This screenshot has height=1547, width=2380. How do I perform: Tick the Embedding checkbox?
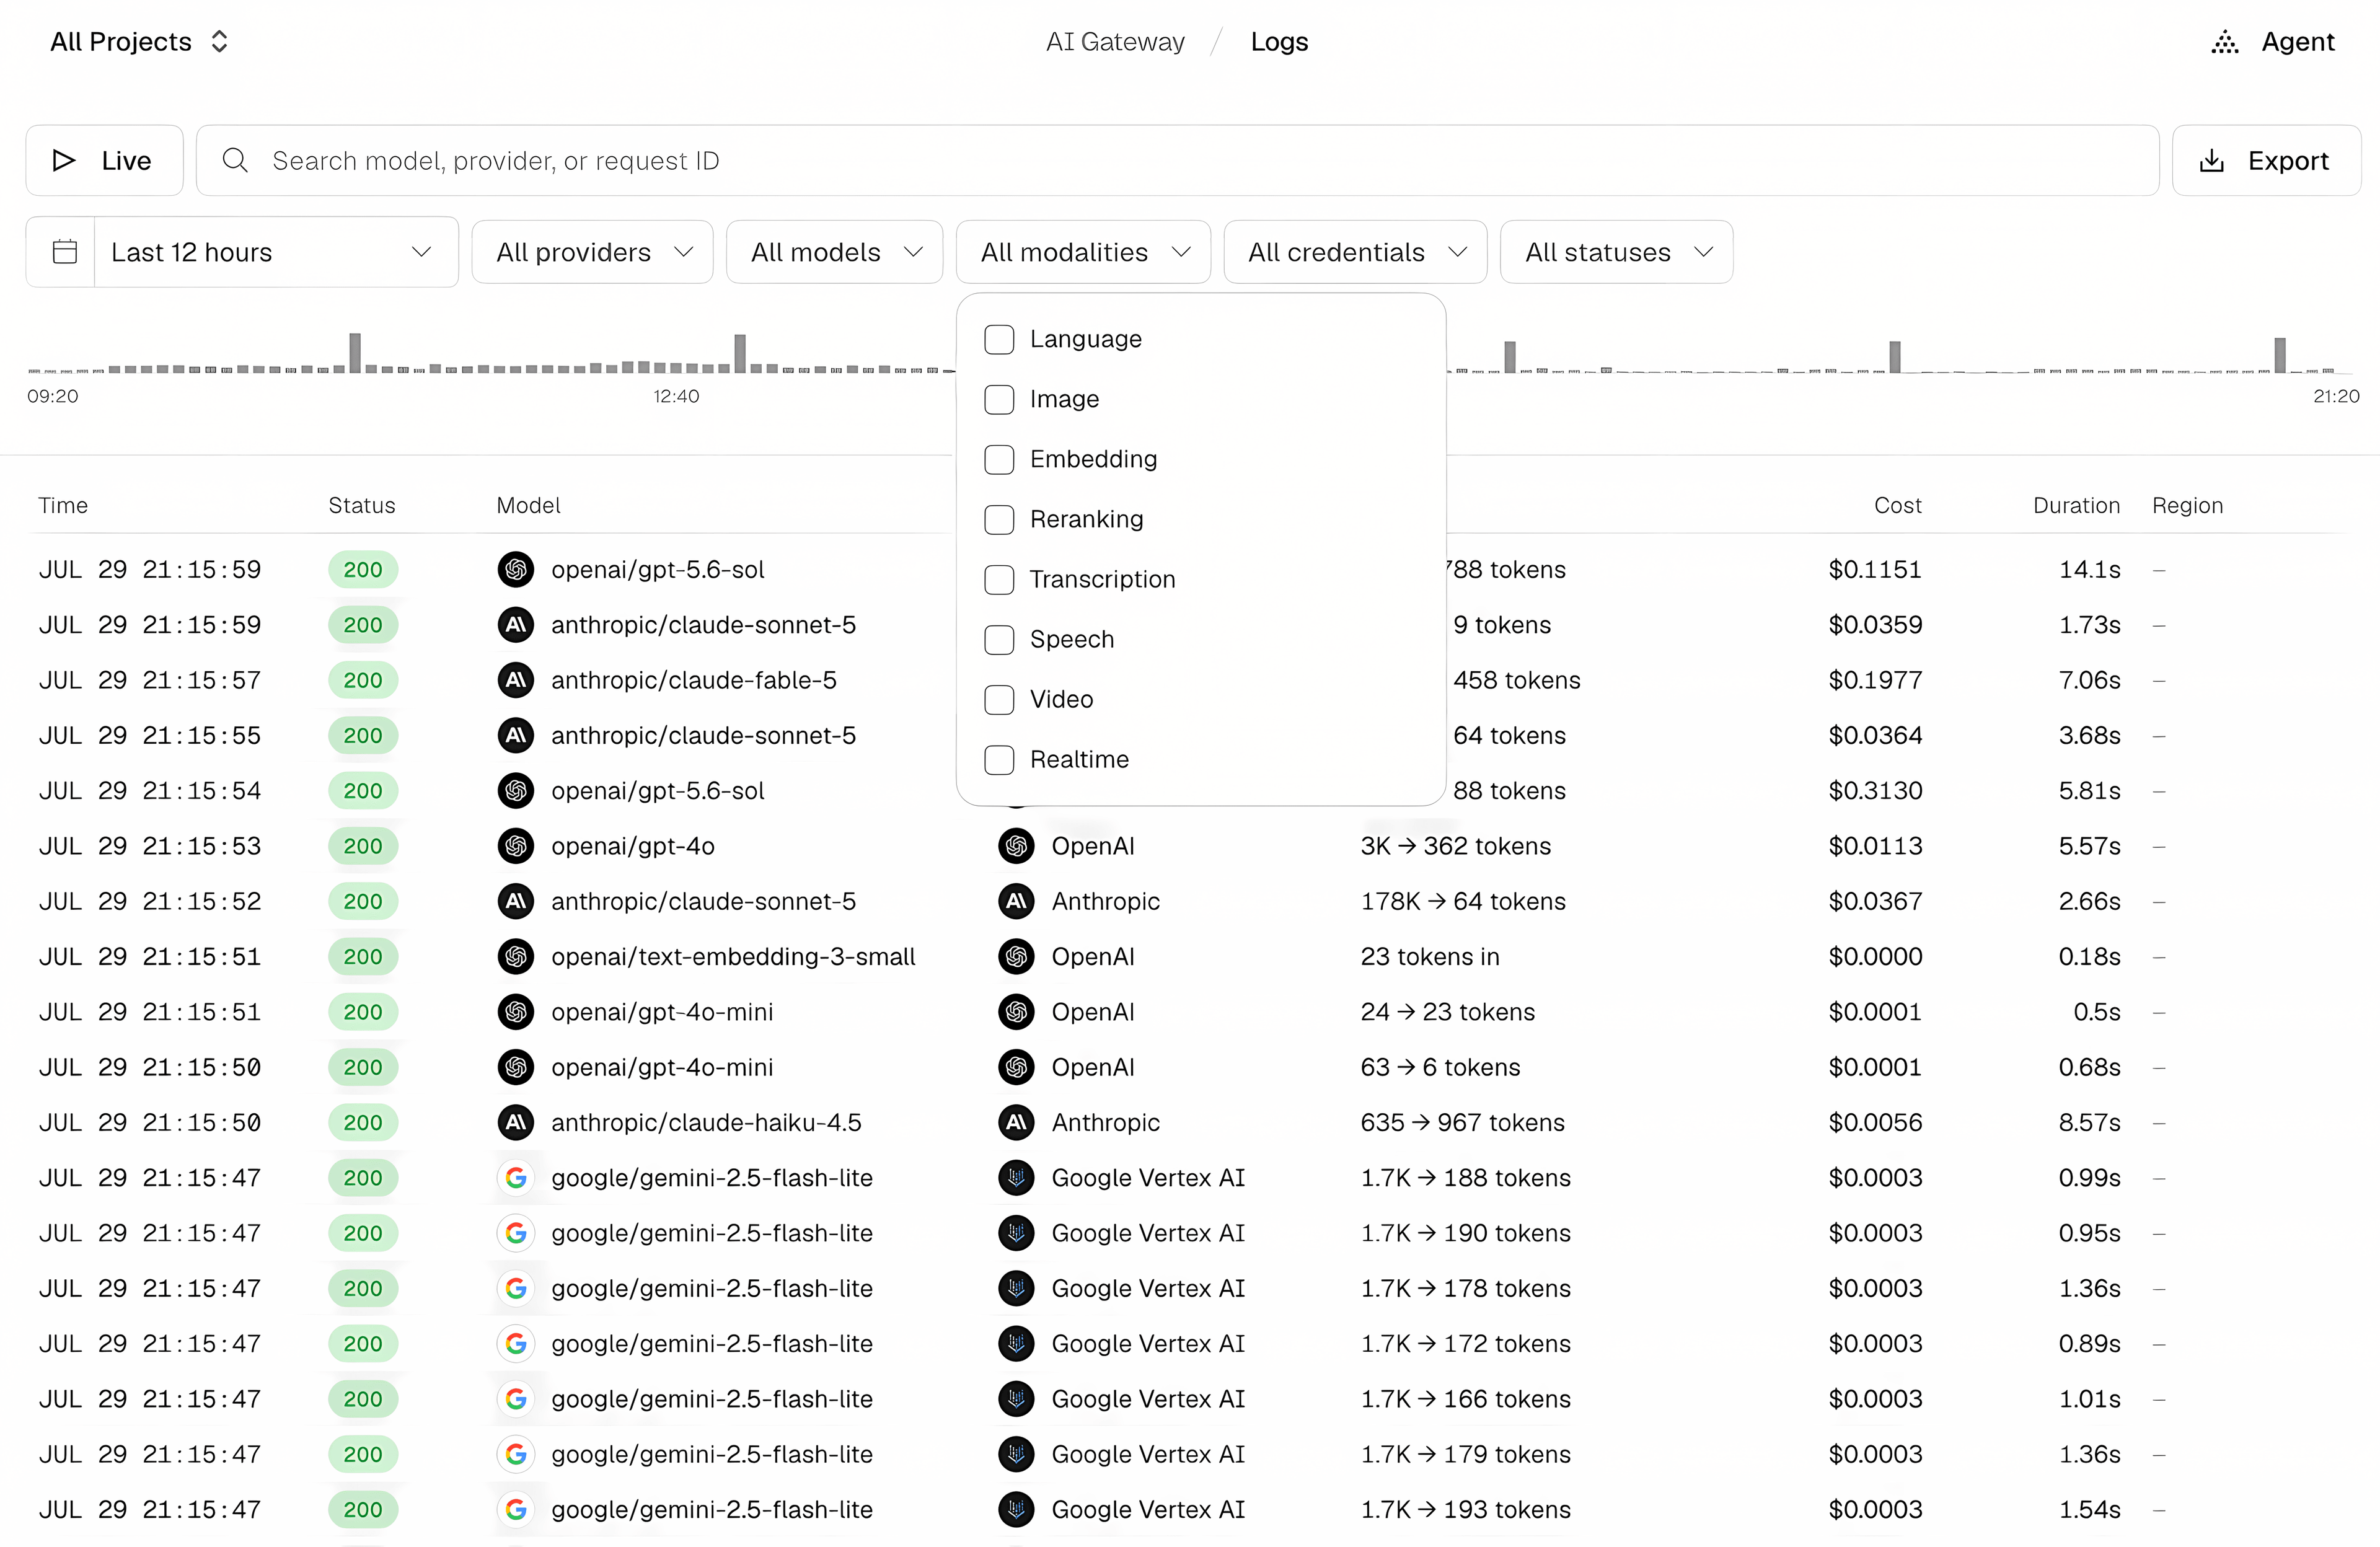coord(999,459)
